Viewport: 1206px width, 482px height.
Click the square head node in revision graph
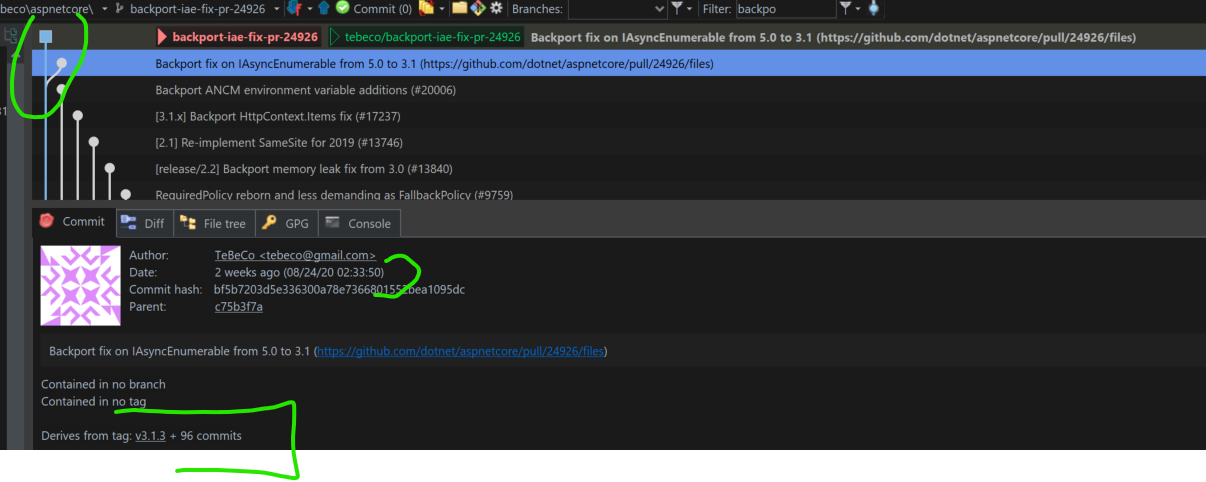click(x=46, y=37)
